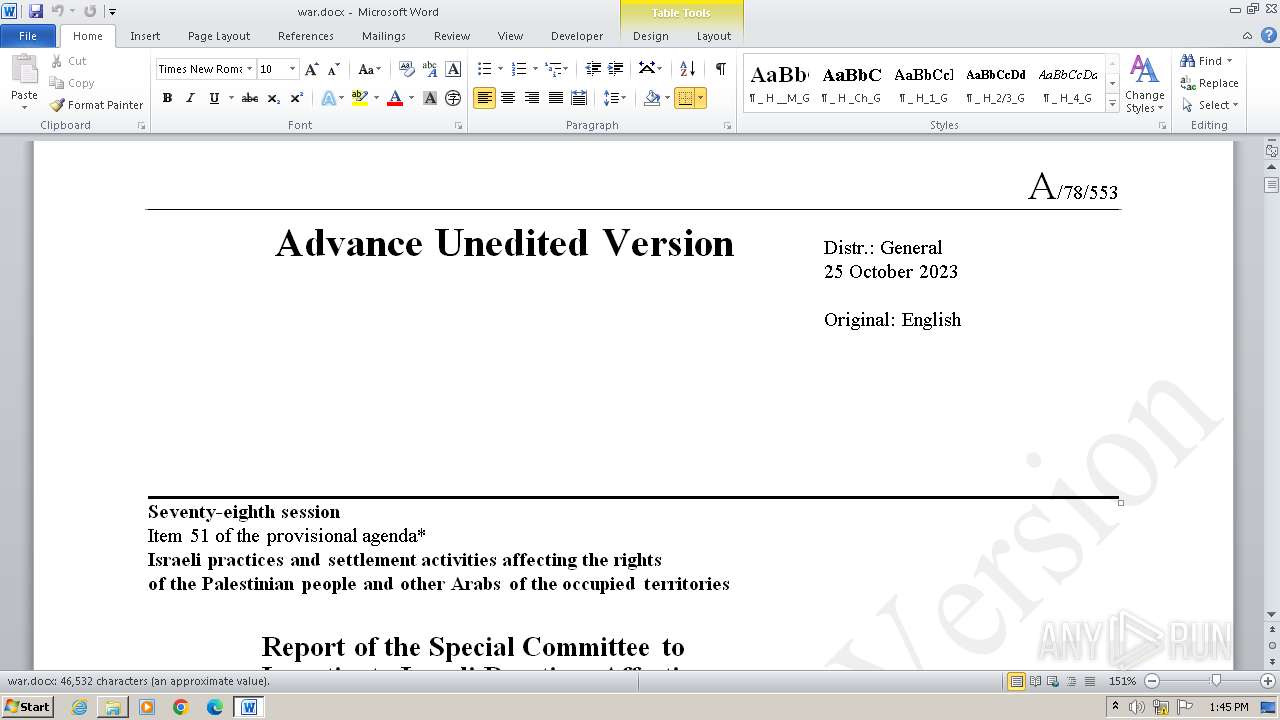
Task: Click the Shading paint bucket icon
Action: pos(652,98)
